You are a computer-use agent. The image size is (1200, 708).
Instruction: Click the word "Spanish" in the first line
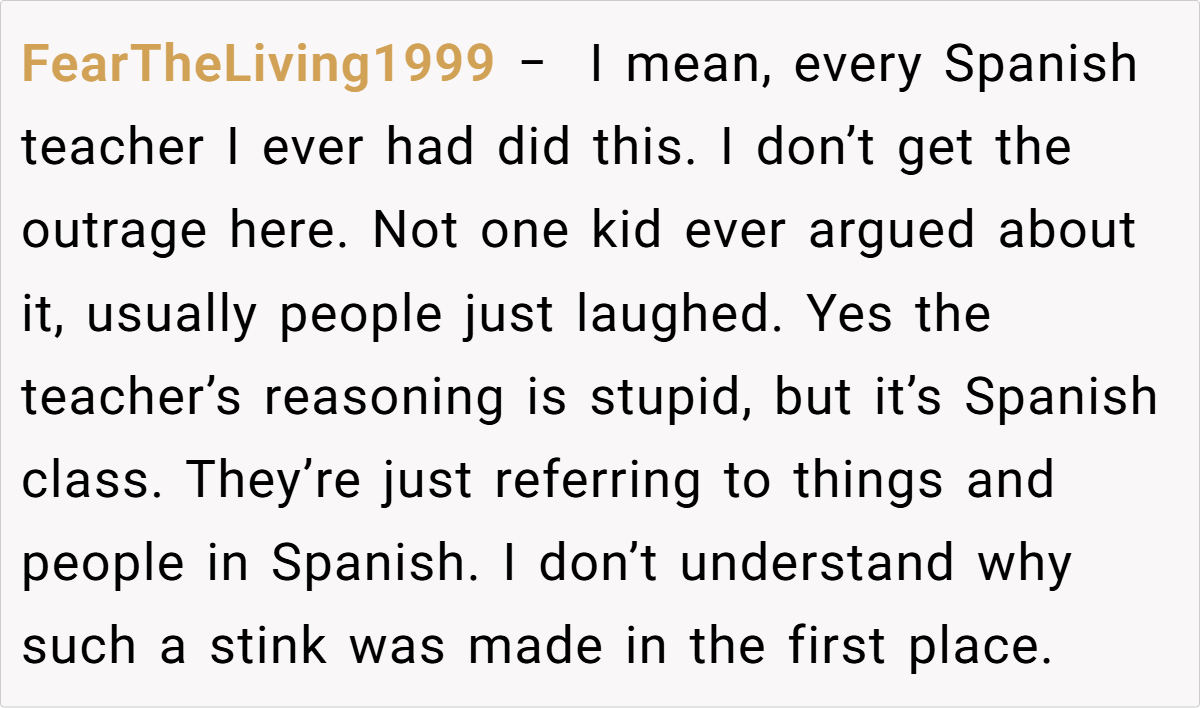tap(1041, 66)
